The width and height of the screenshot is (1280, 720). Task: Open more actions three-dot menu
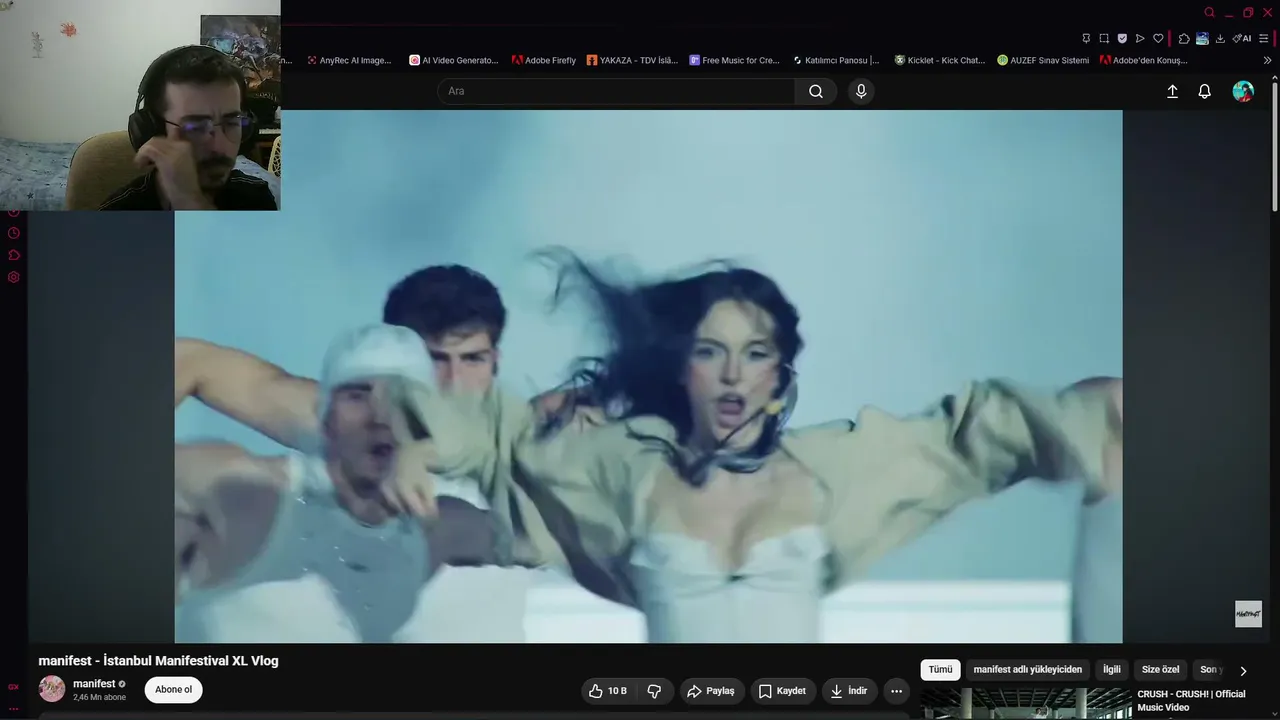[x=896, y=691]
